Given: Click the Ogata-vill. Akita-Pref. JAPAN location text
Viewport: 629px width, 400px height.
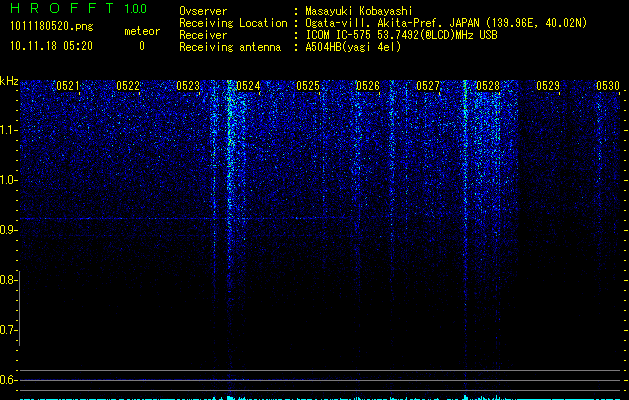Looking at the screenshot, I should point(446,23).
